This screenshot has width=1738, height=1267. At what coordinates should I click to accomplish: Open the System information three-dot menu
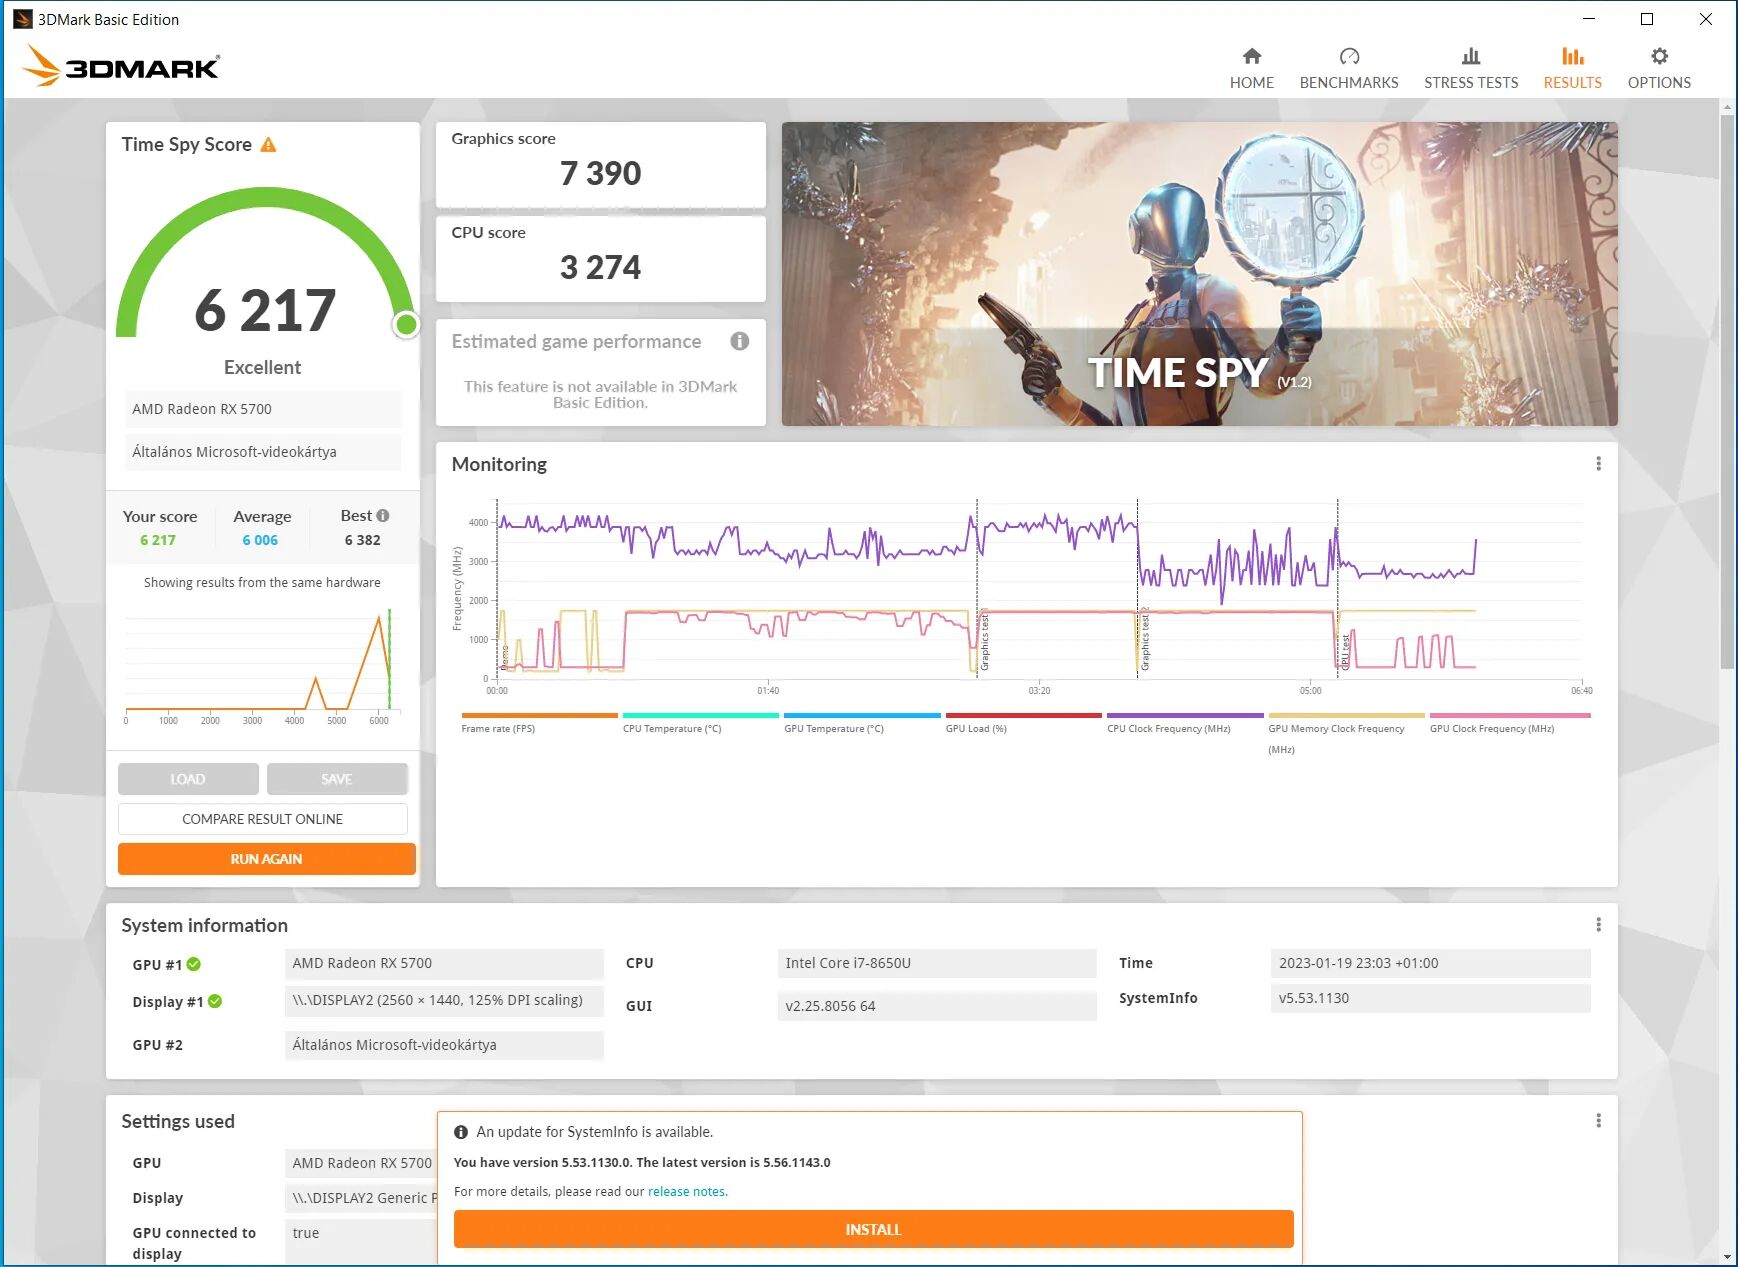(x=1598, y=925)
